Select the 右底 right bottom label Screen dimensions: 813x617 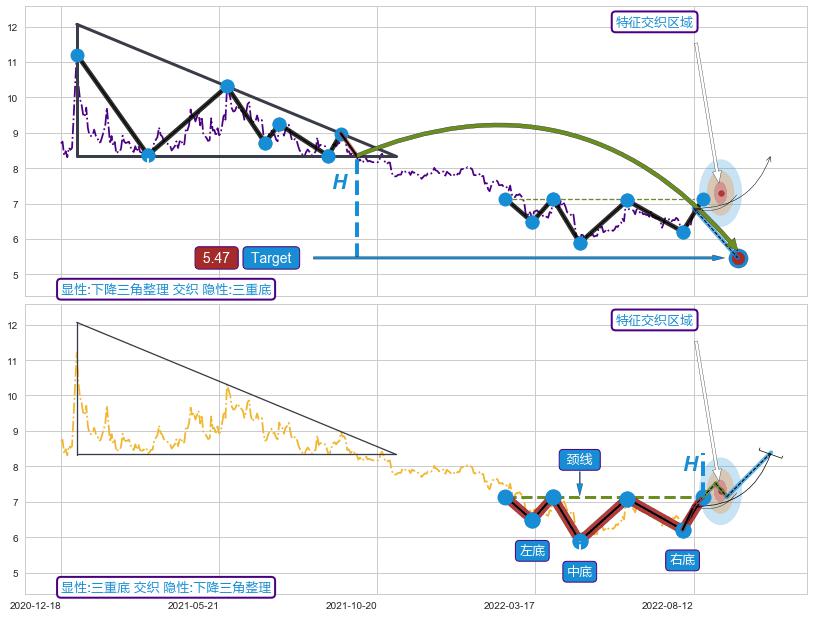tap(683, 560)
